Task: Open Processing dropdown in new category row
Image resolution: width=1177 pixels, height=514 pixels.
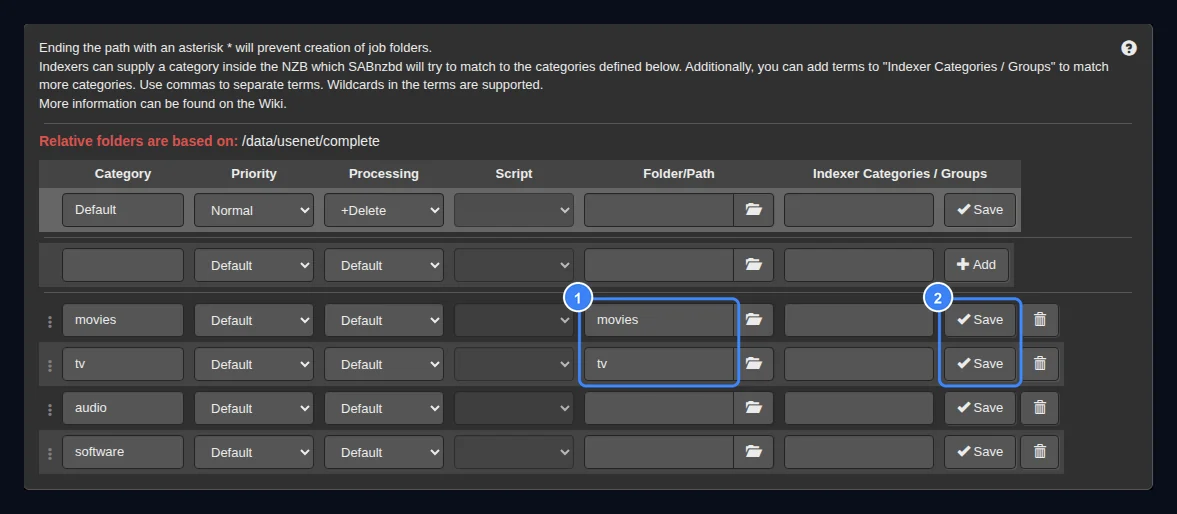Action: click(384, 265)
